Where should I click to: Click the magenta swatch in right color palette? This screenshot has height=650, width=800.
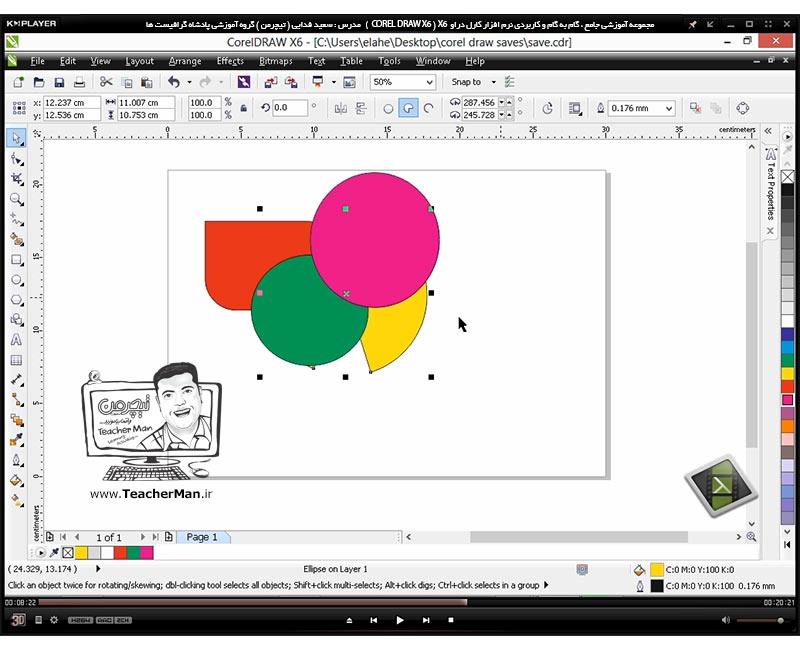tap(787, 399)
